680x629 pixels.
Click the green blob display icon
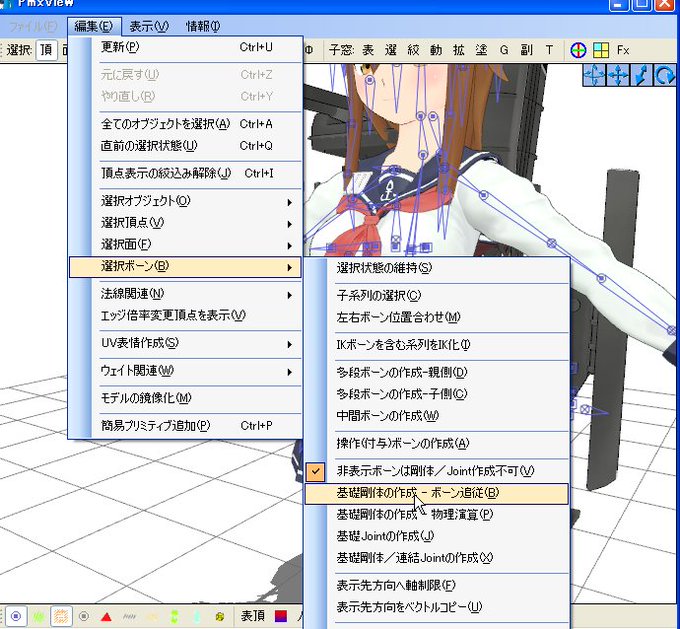tap(39, 616)
